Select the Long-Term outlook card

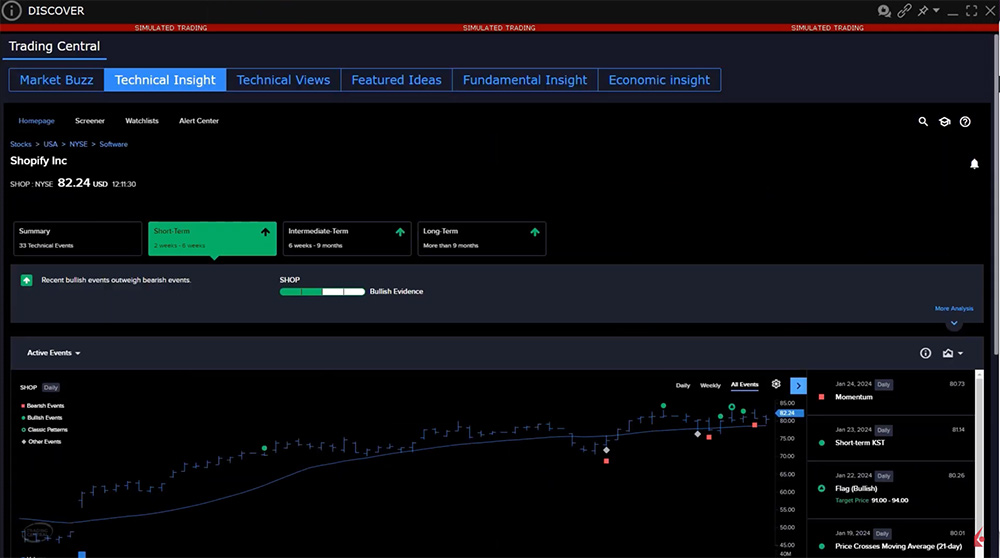482,238
